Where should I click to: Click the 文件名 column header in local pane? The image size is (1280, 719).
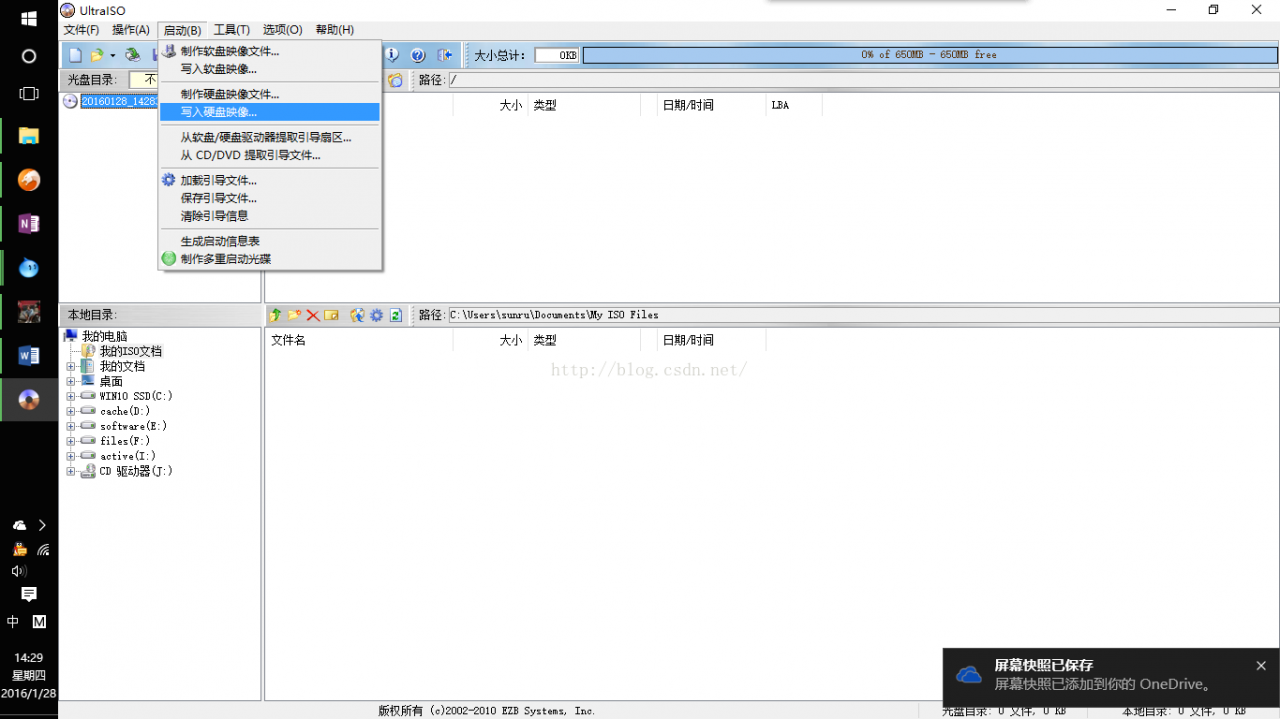289,340
